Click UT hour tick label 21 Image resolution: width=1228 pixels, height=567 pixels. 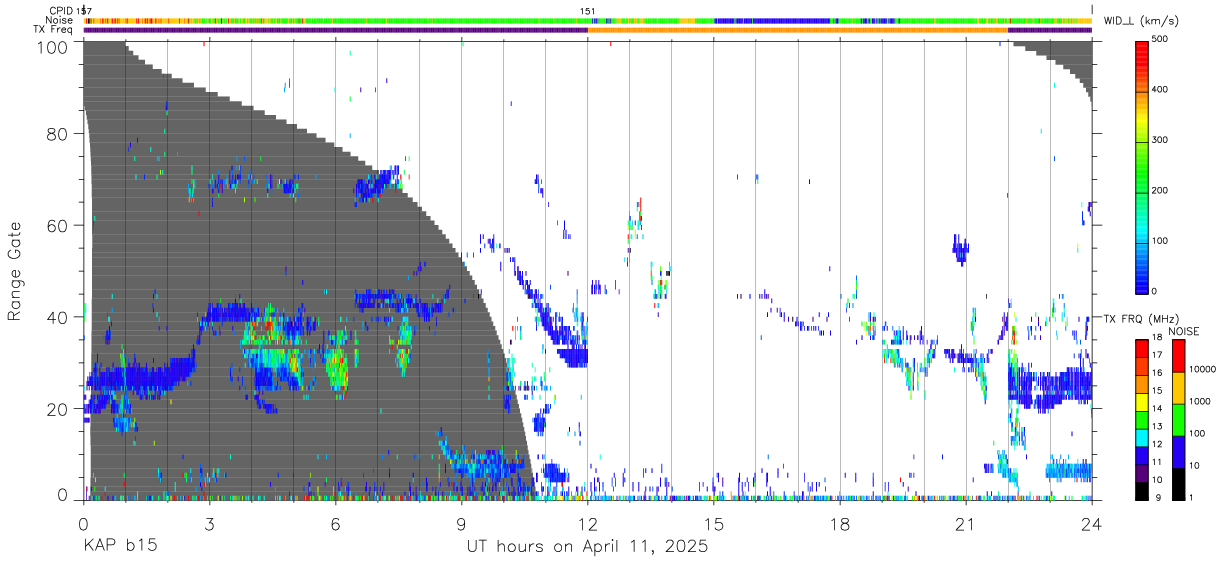point(966,523)
